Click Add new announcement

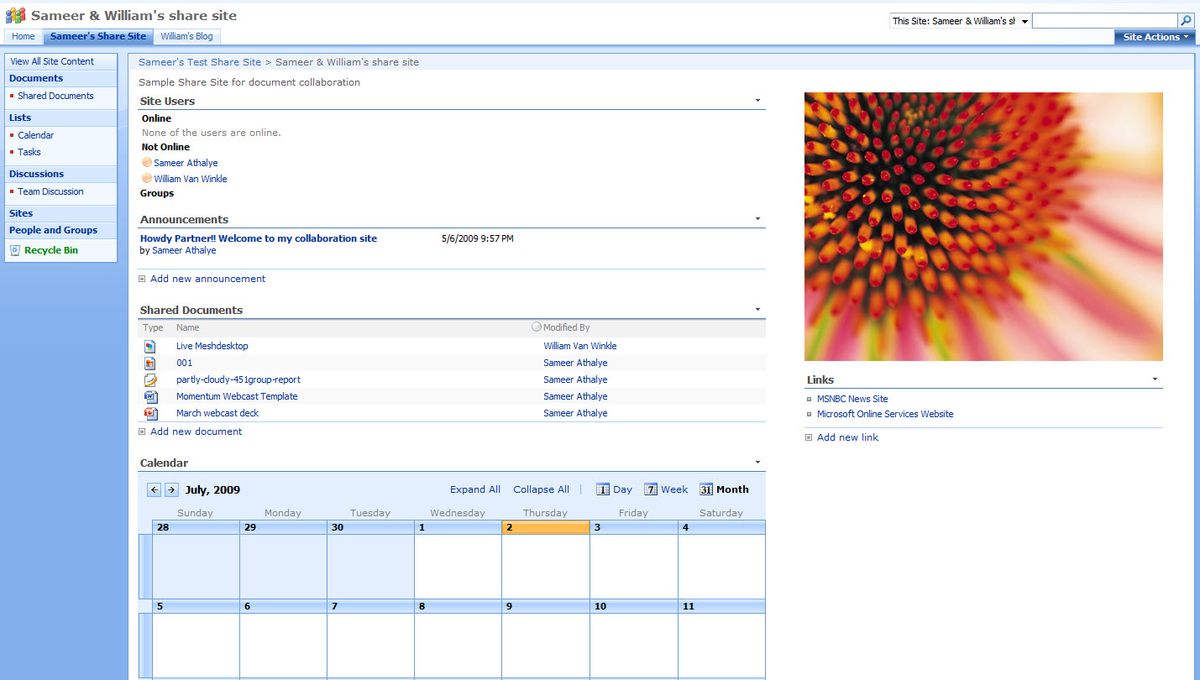click(x=206, y=279)
